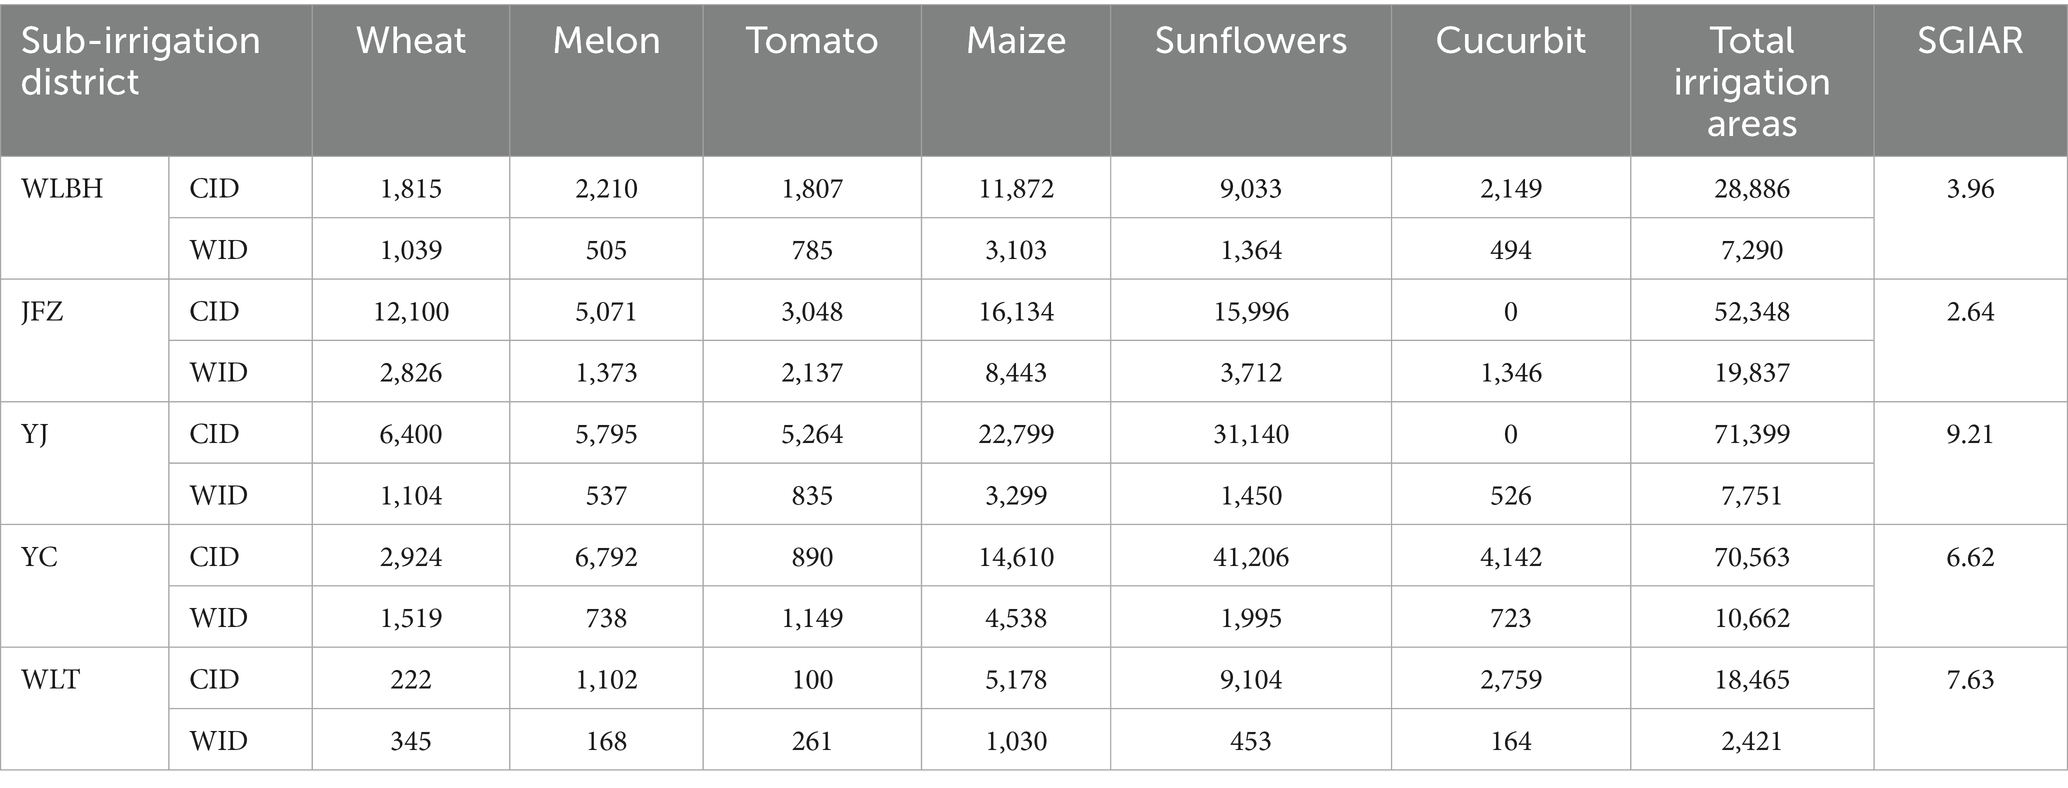Image resolution: width=2068 pixels, height=788 pixels.
Task: Select the WLT district row label
Action: tap(51, 680)
